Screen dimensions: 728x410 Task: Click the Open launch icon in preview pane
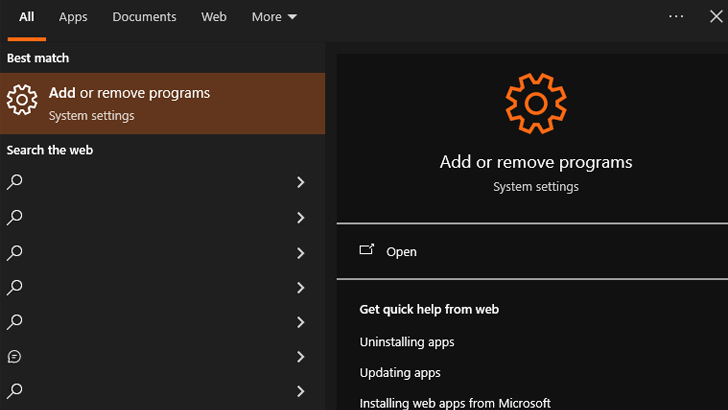366,250
